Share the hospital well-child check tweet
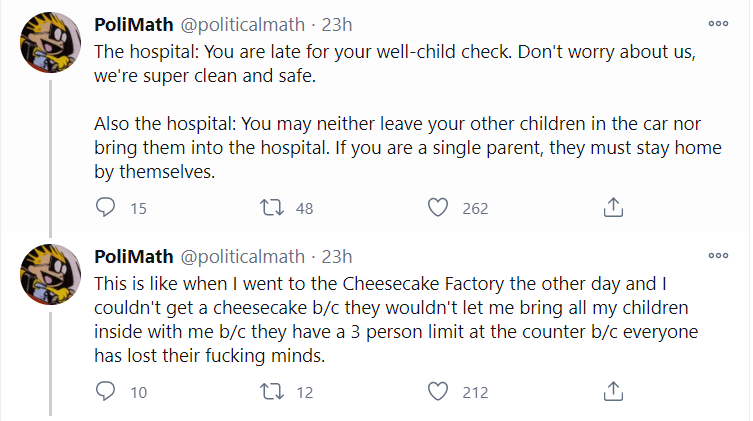 pos(614,207)
